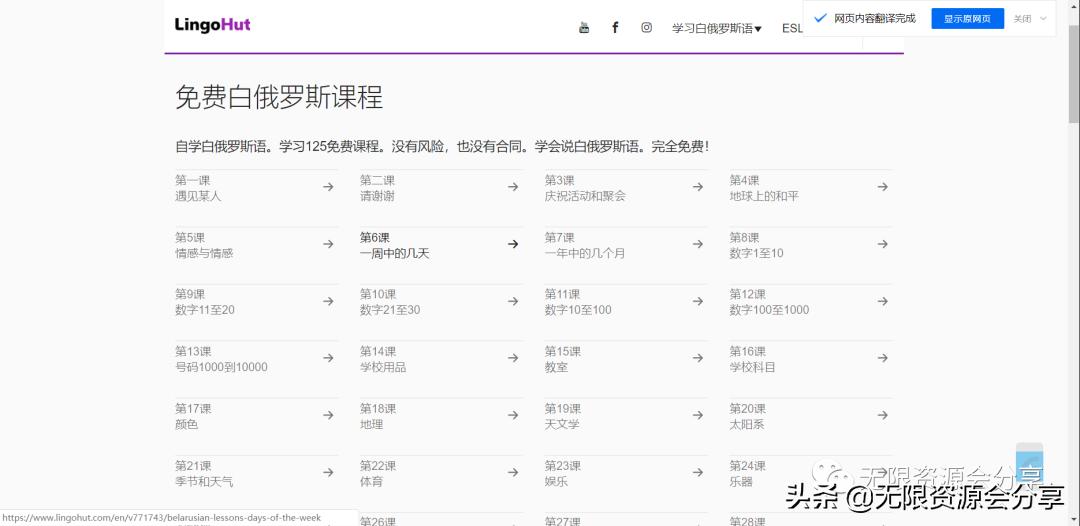
Task: Click 关闭 in the translation popup
Action: tap(1022, 19)
